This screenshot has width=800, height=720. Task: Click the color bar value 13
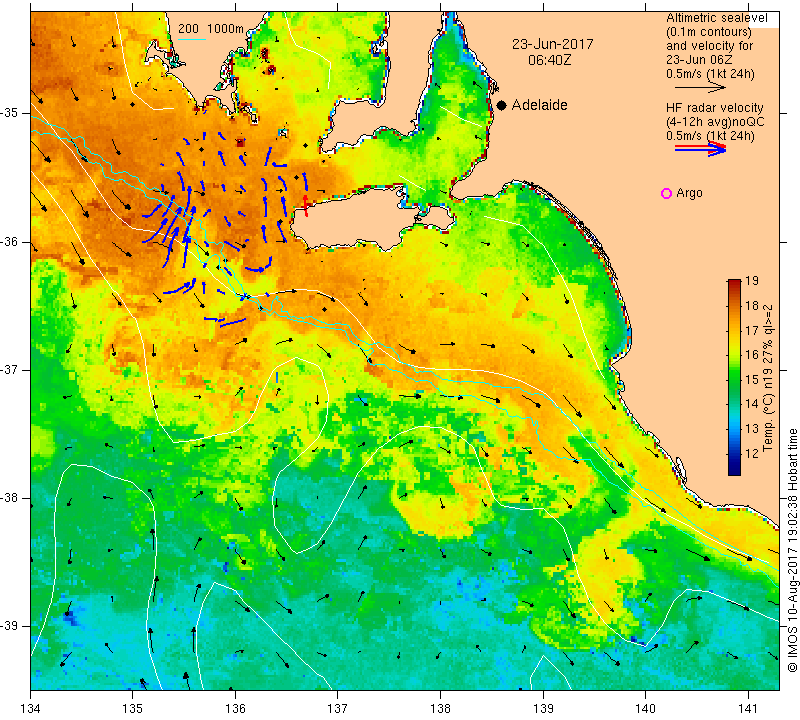[752, 428]
